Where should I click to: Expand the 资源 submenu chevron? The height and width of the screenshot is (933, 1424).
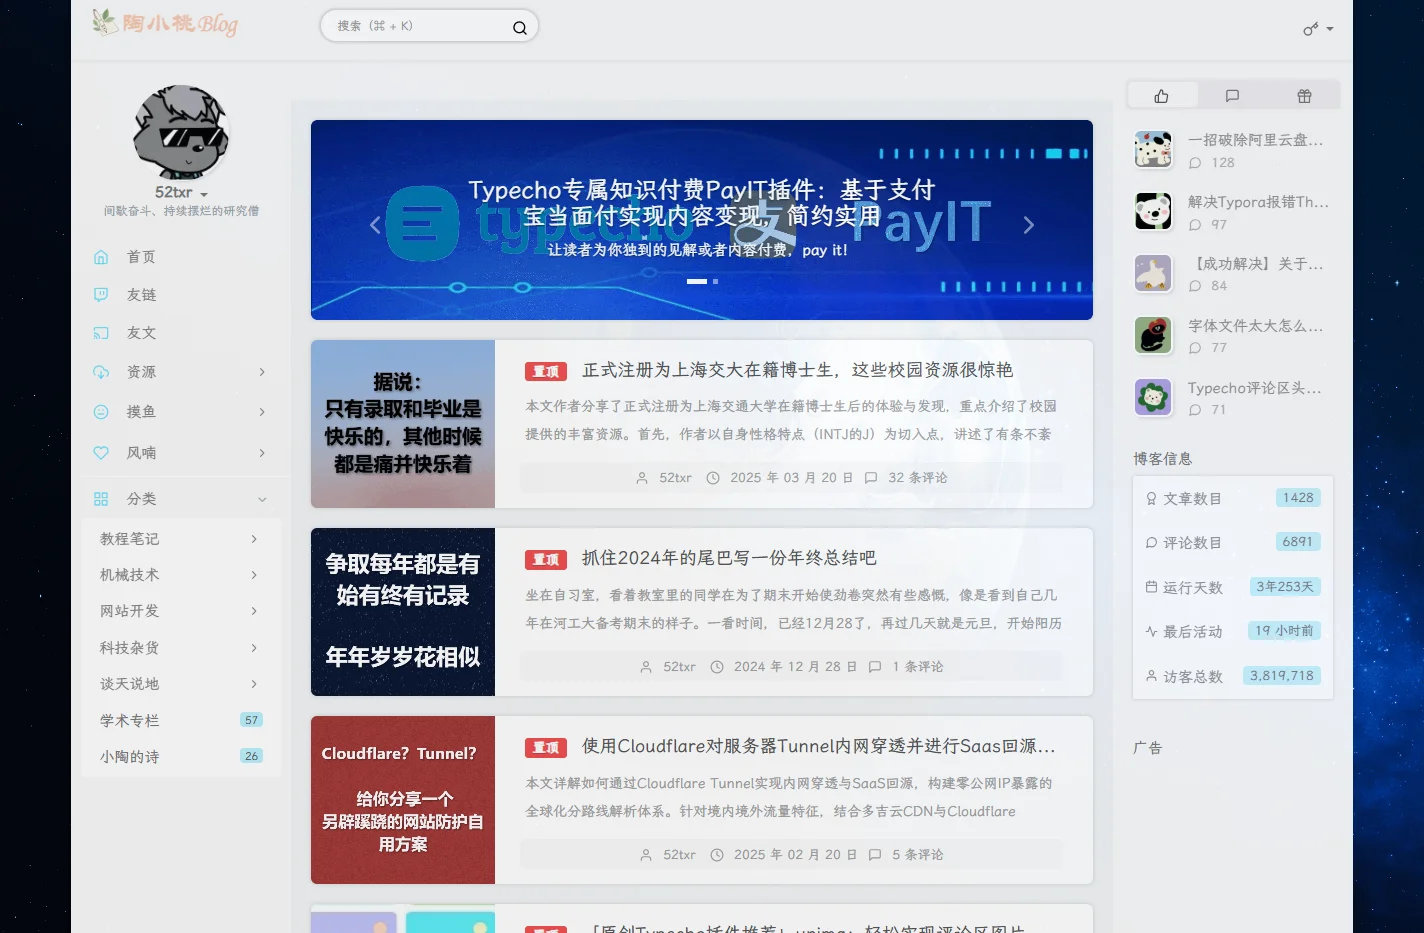pos(262,372)
